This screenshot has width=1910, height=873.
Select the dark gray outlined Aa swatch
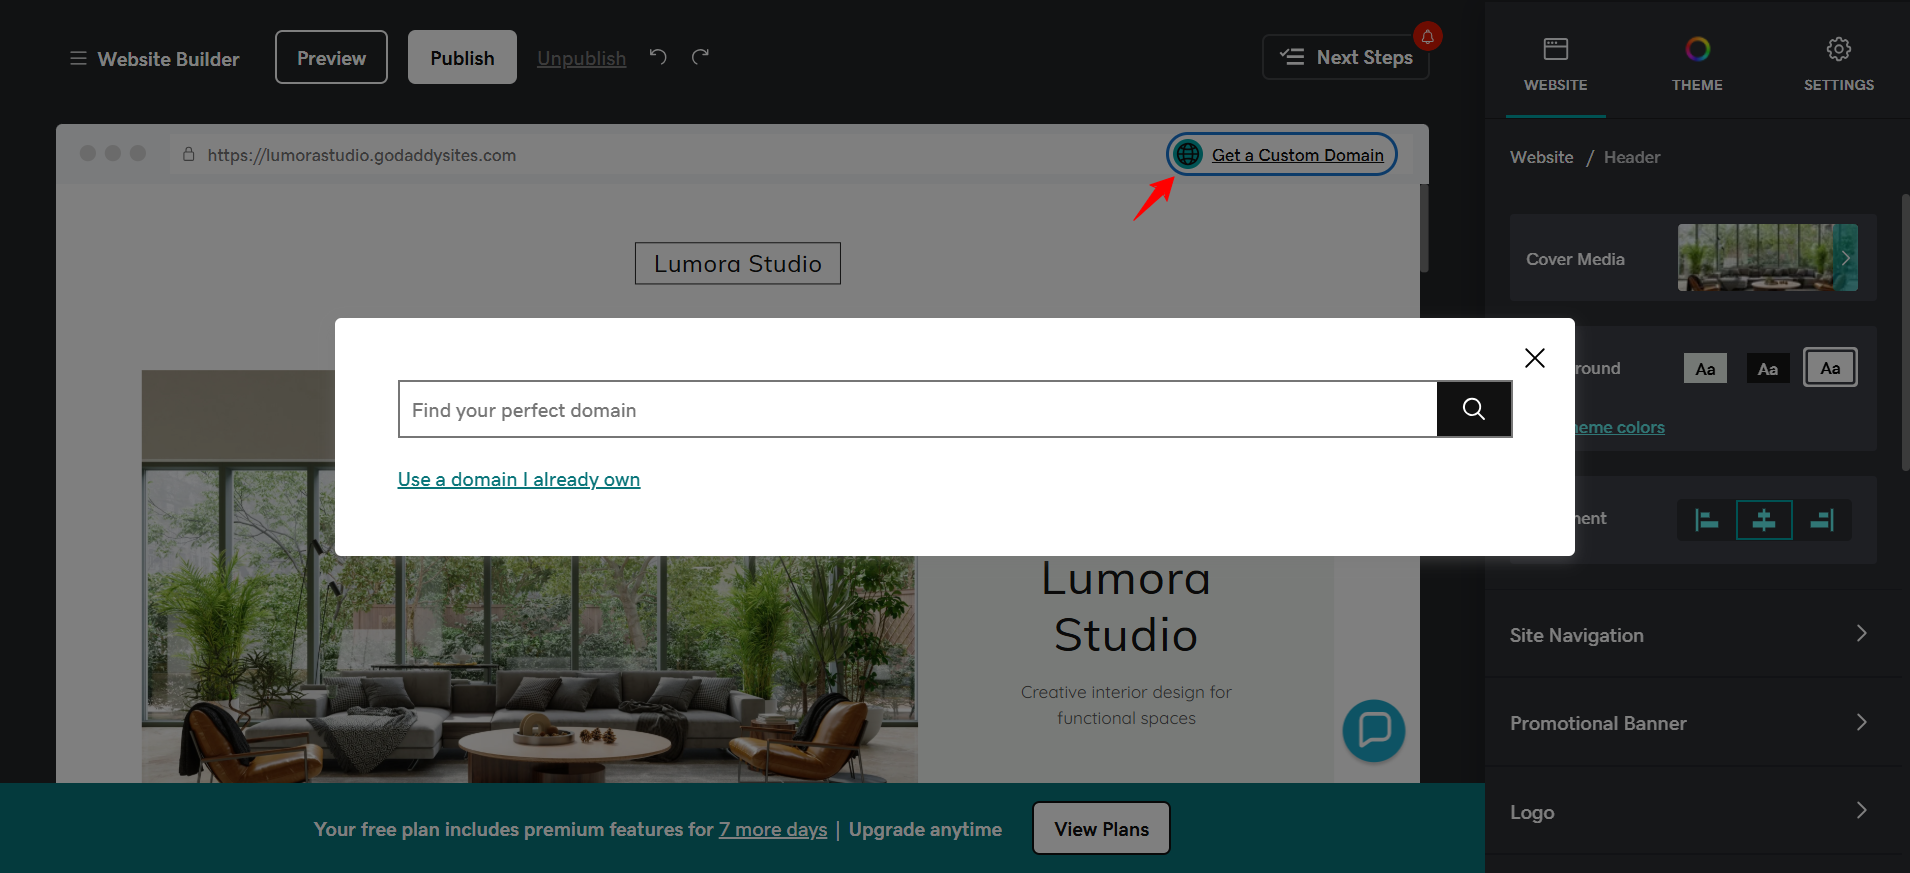(x=1830, y=367)
